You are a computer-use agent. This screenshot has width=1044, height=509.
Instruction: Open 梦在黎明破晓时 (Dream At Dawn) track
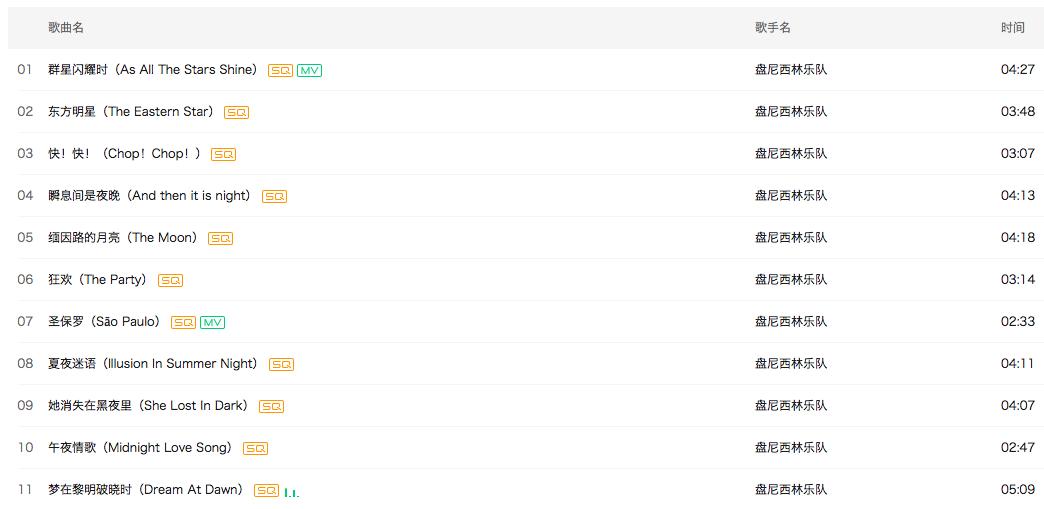(x=145, y=490)
